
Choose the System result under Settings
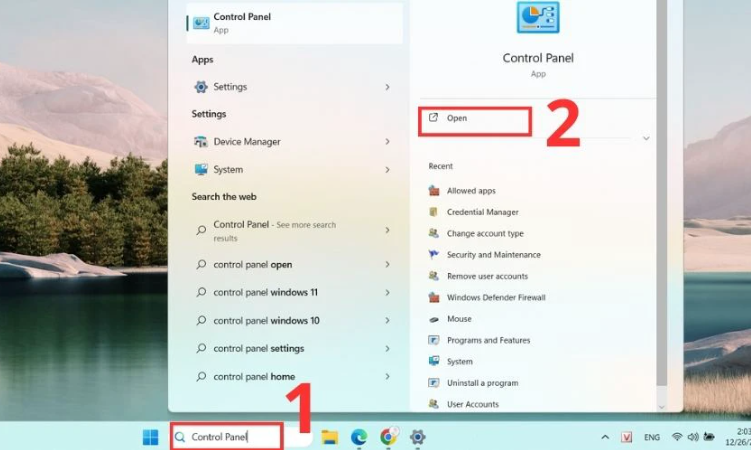(228, 170)
